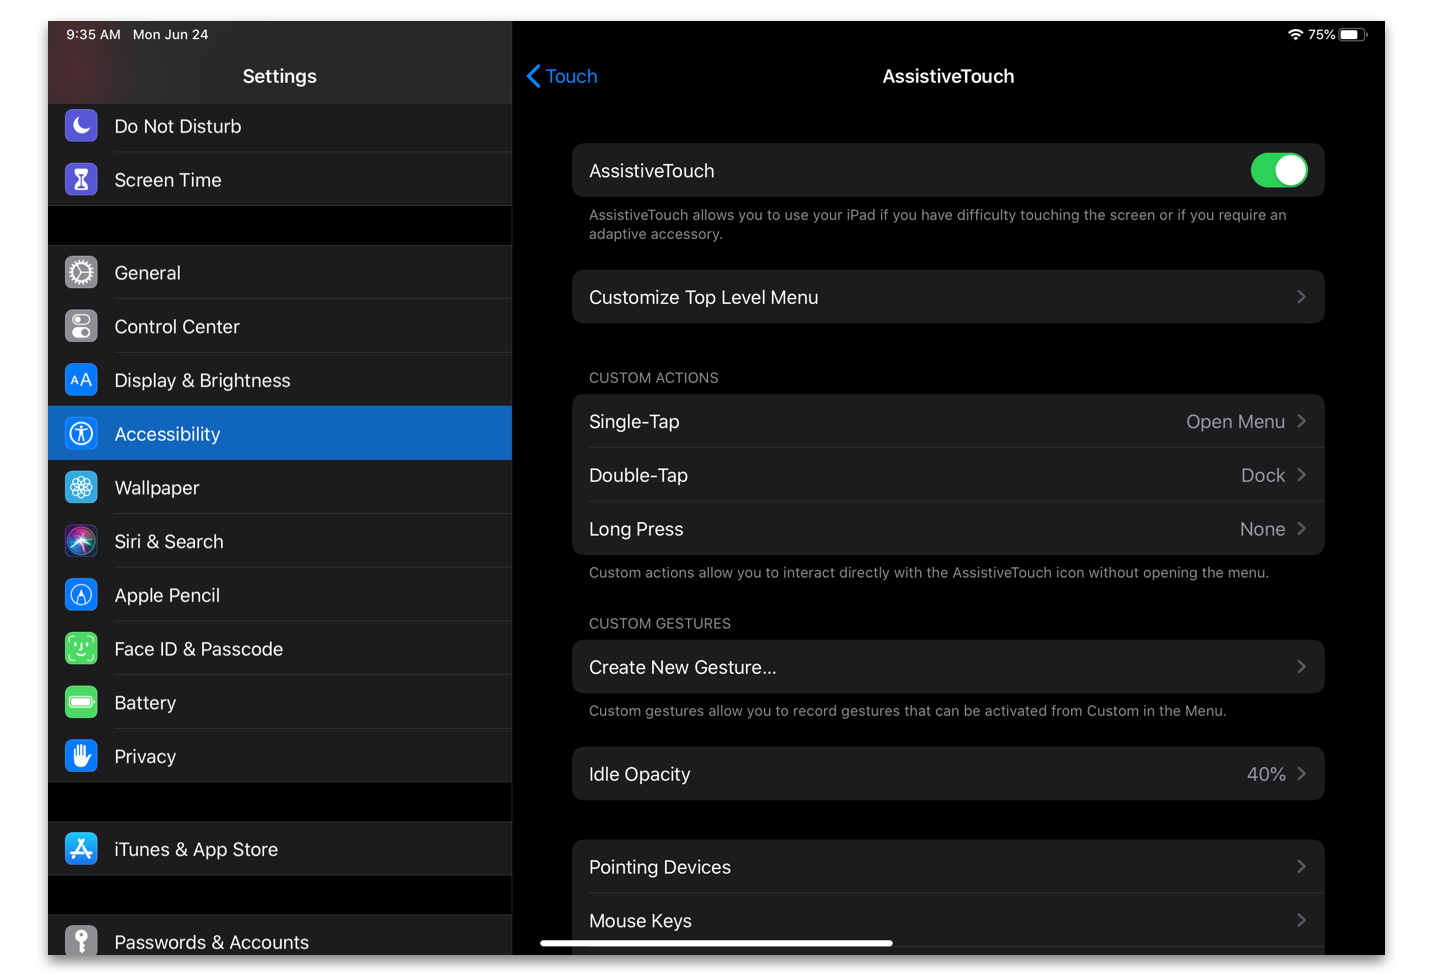Tap the Siri & Search icon

[x=81, y=542]
